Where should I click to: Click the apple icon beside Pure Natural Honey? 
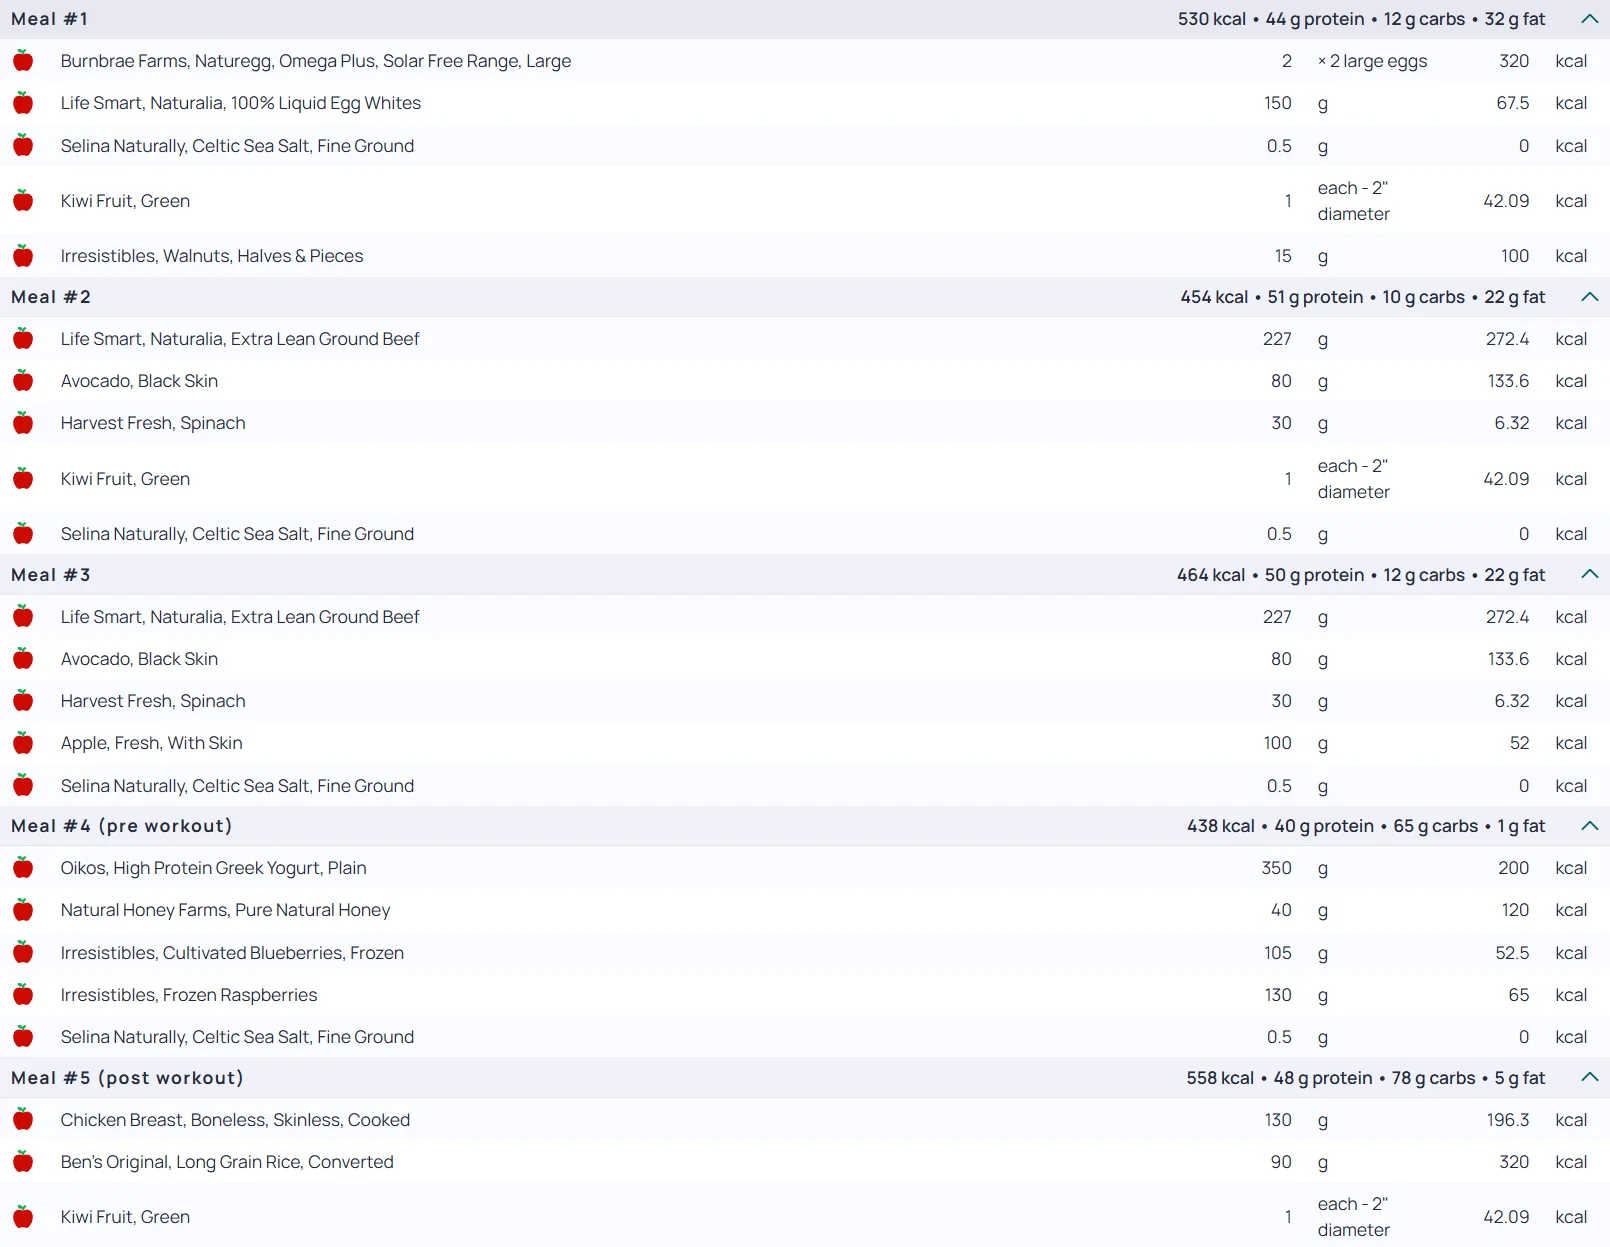click(23, 910)
